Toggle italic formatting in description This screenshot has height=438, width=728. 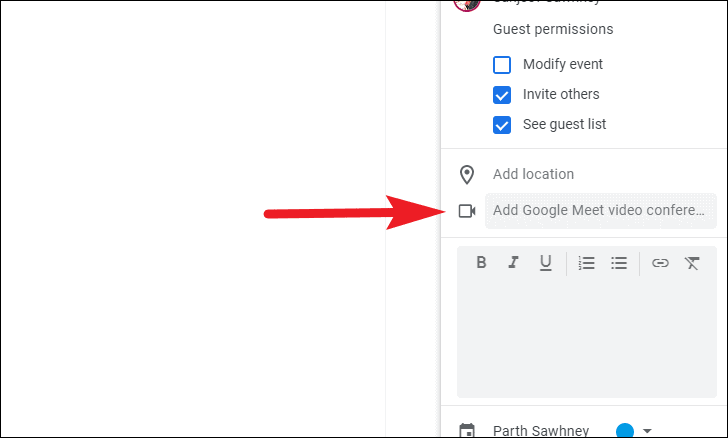point(513,262)
